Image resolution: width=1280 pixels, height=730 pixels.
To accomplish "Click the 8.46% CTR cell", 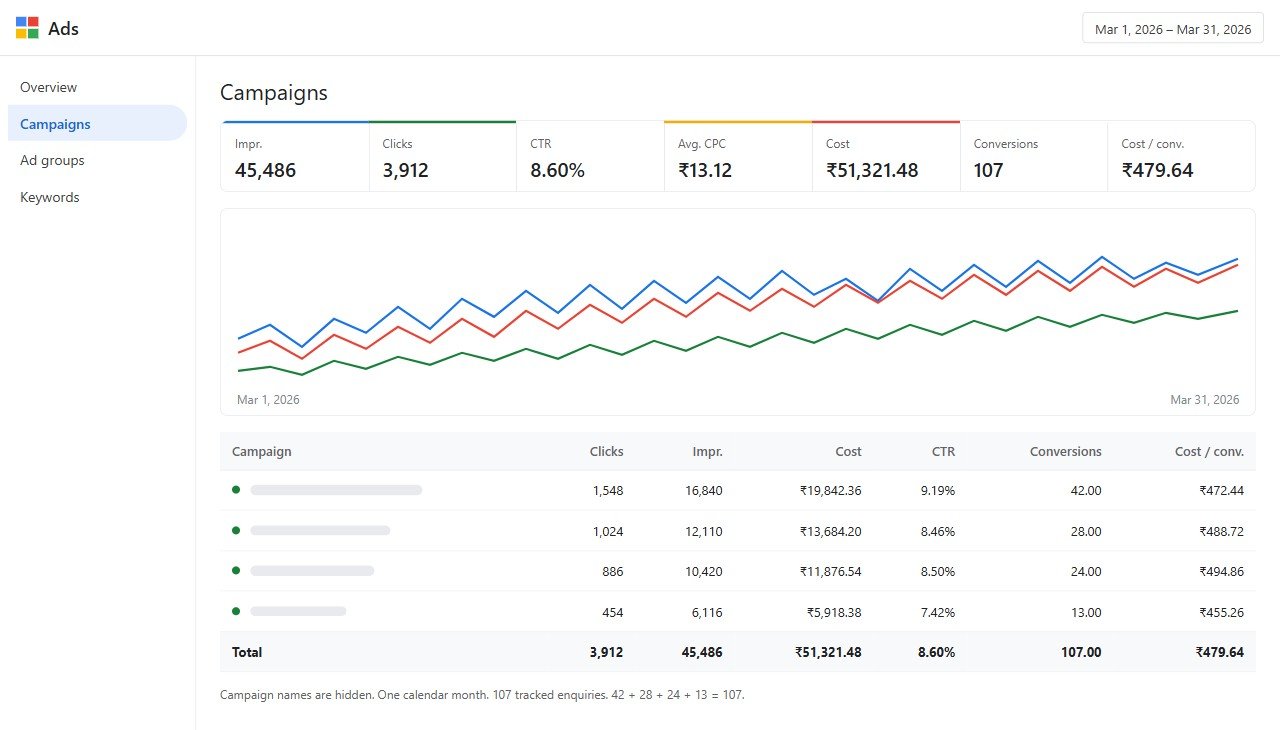I will [x=938, y=531].
